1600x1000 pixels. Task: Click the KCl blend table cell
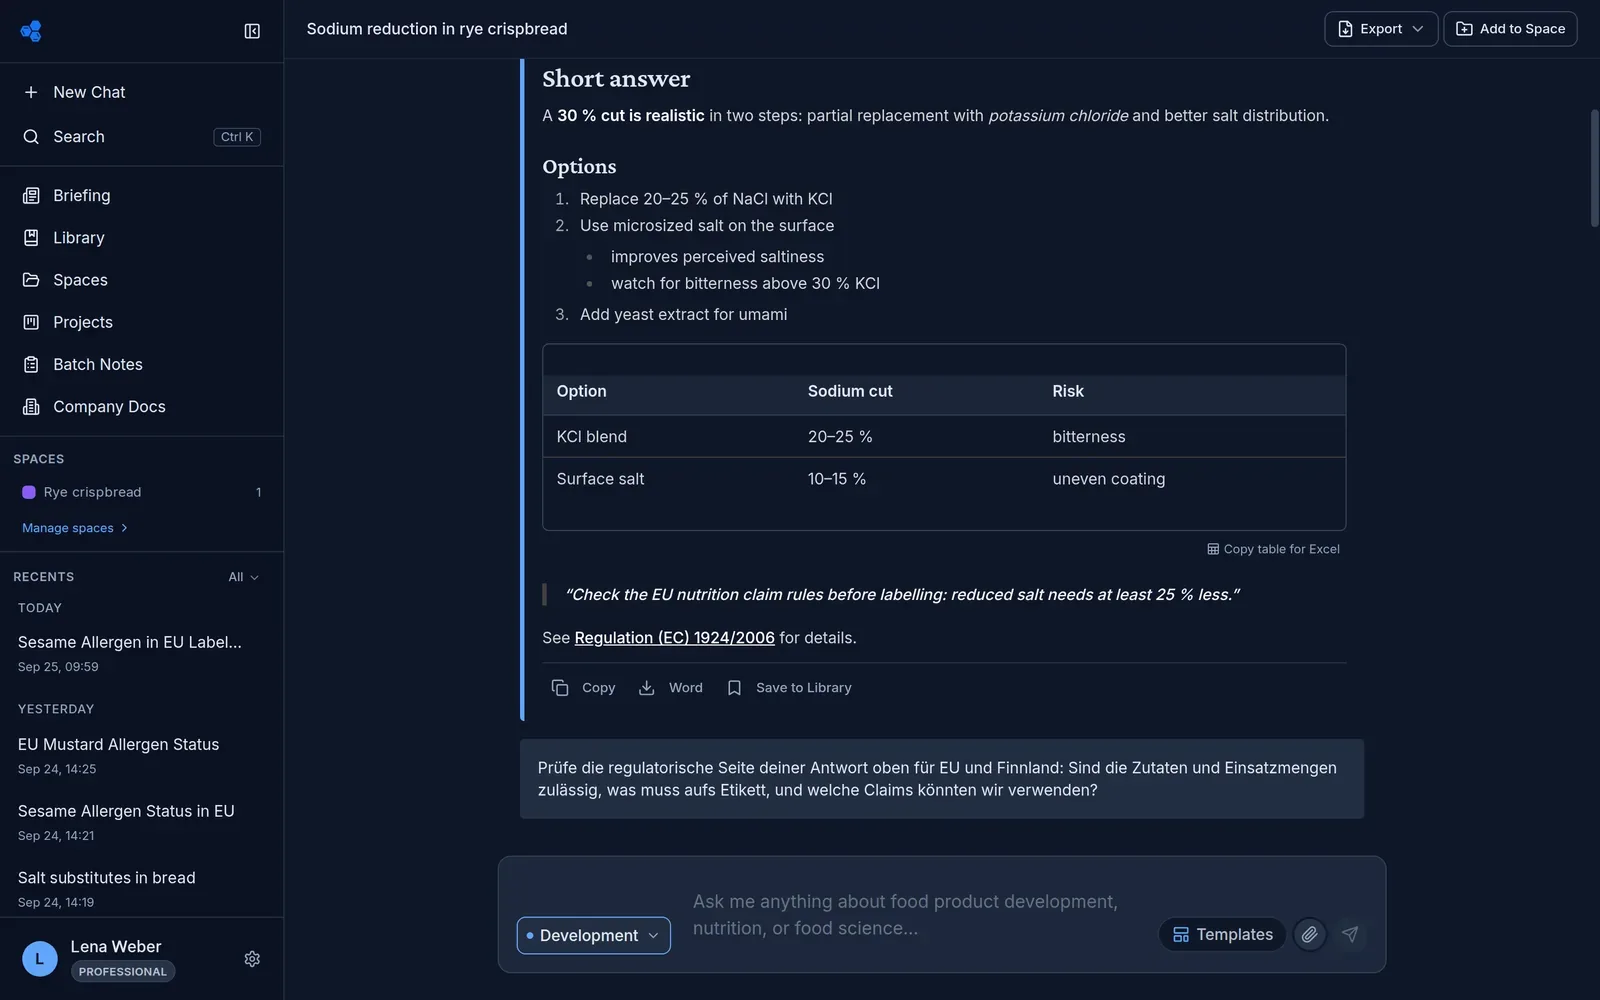click(592, 437)
